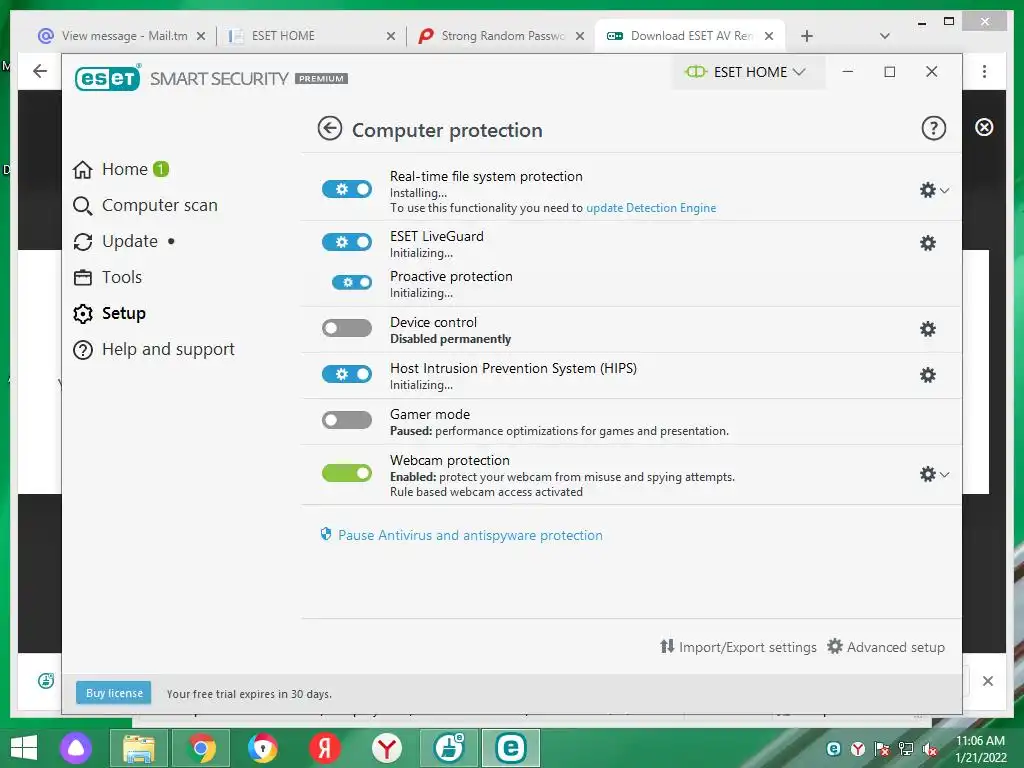The image size is (1024, 768).
Task: Click the Buy license button
Action: click(x=114, y=693)
